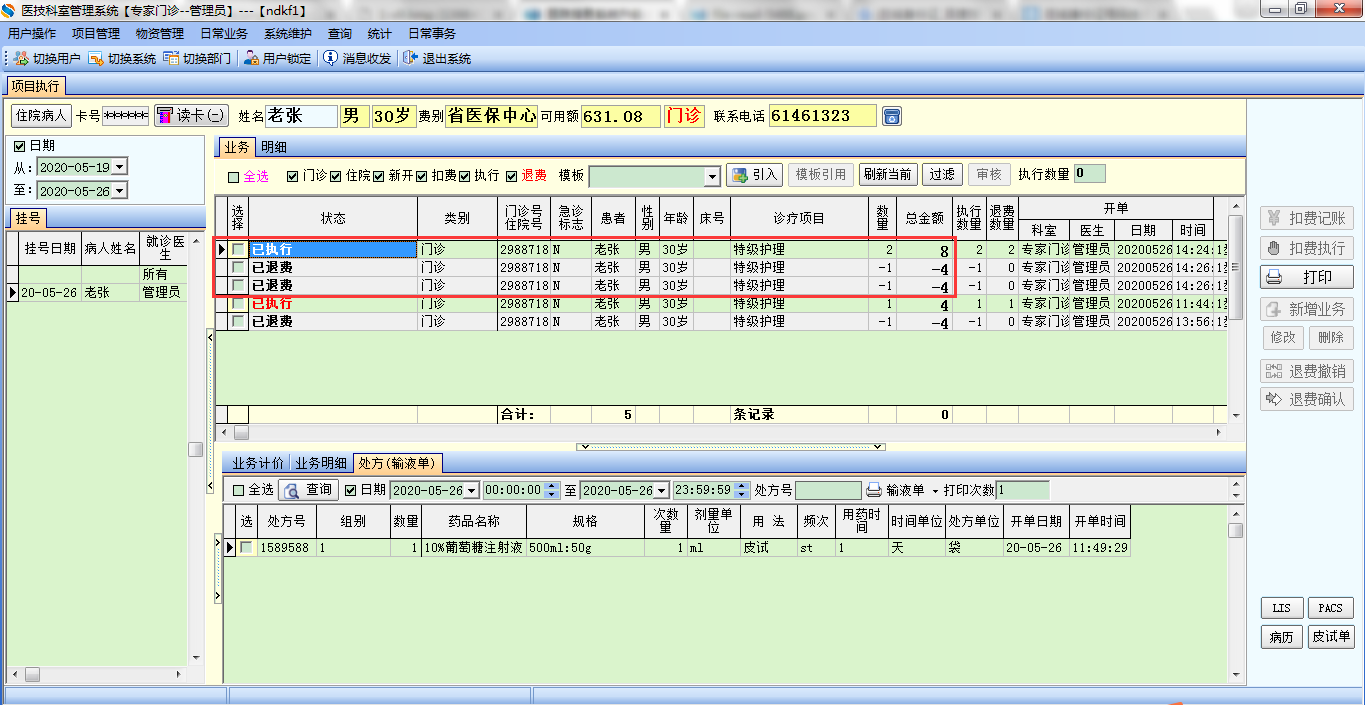Open the 用户操作 menu
This screenshot has height=705, width=1365.
pos(32,33)
